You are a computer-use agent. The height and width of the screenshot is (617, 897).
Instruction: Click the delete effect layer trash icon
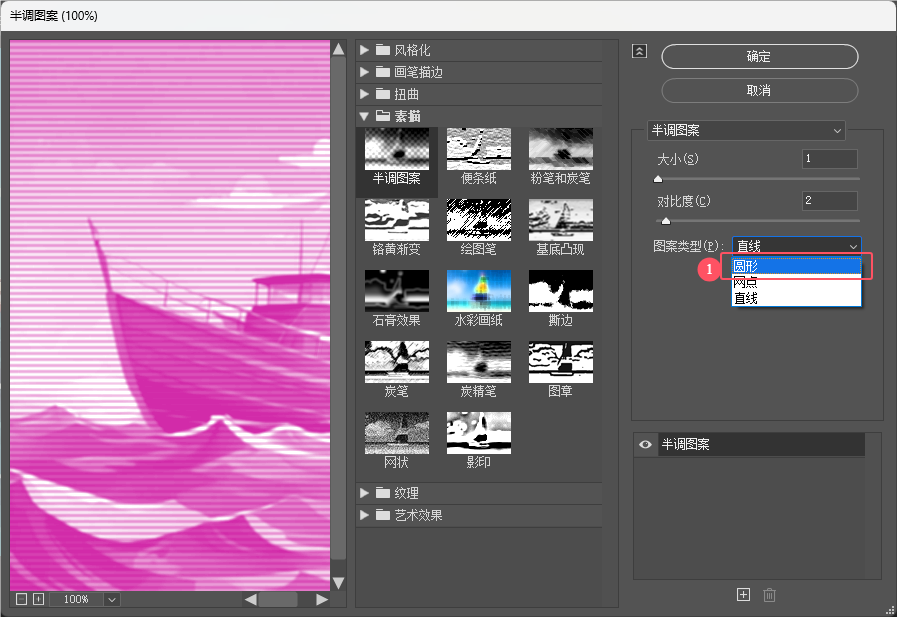769,595
